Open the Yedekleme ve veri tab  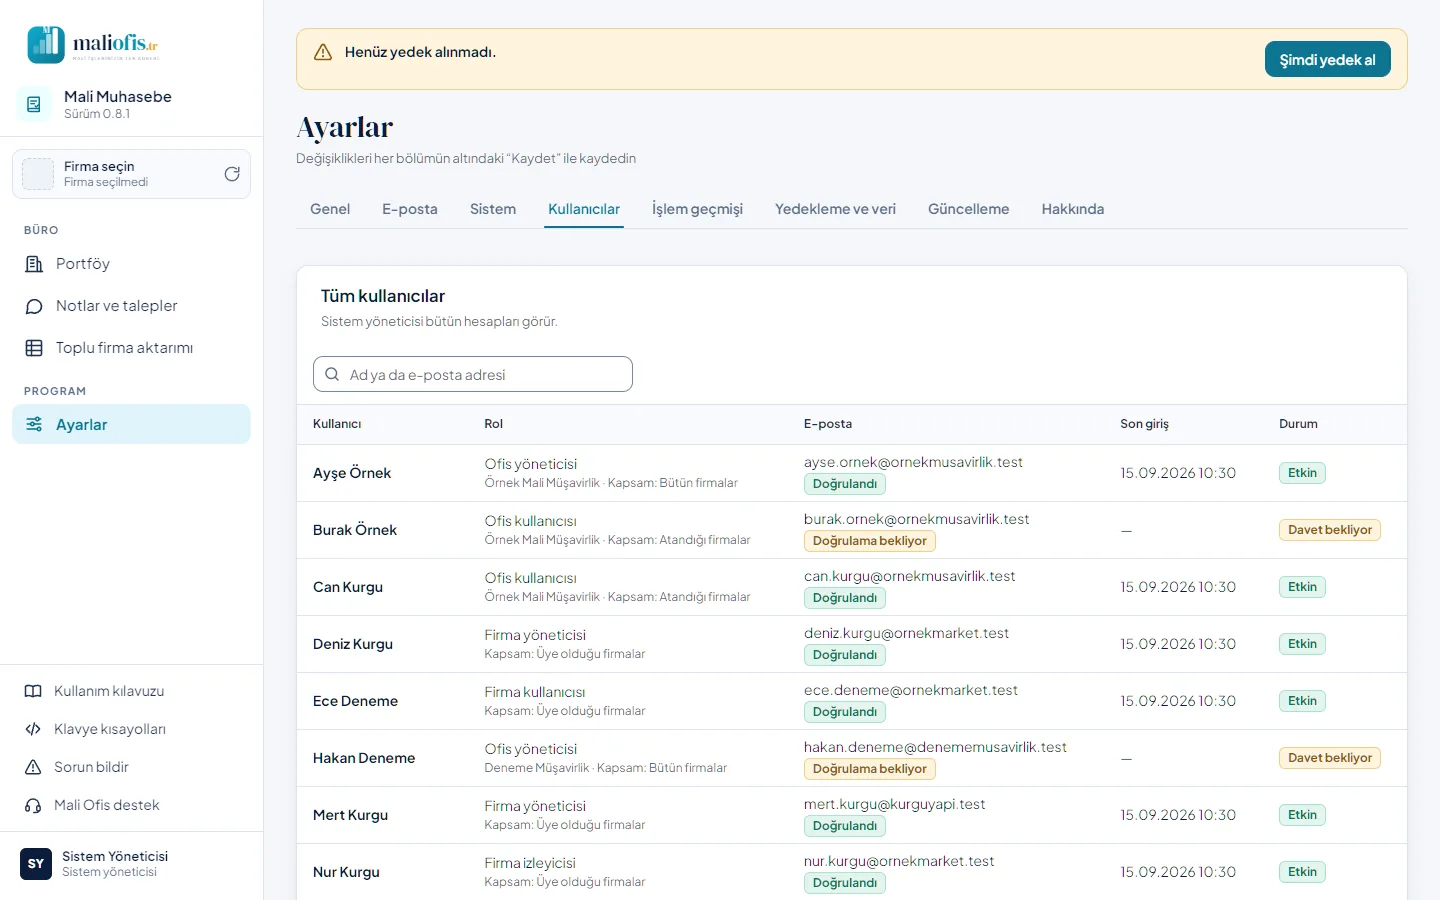click(835, 209)
